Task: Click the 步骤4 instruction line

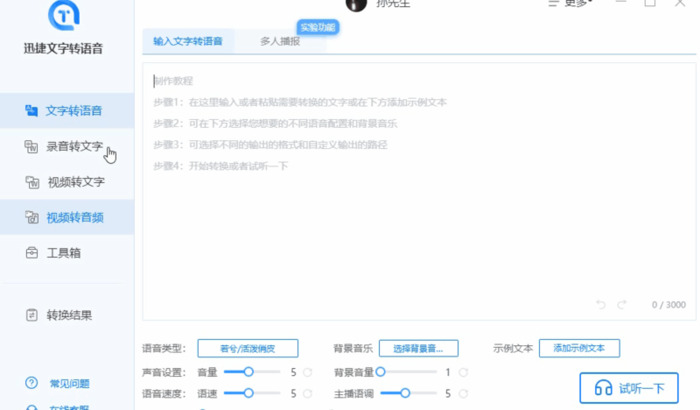Action: tap(221, 166)
